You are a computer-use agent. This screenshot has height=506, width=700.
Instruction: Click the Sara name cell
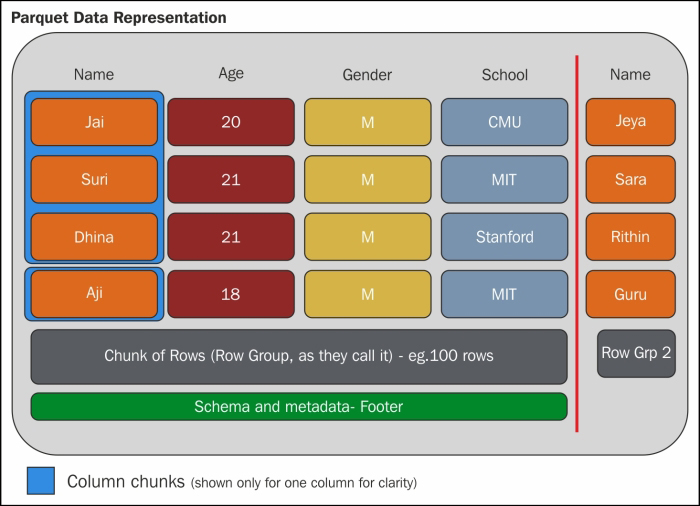point(630,180)
